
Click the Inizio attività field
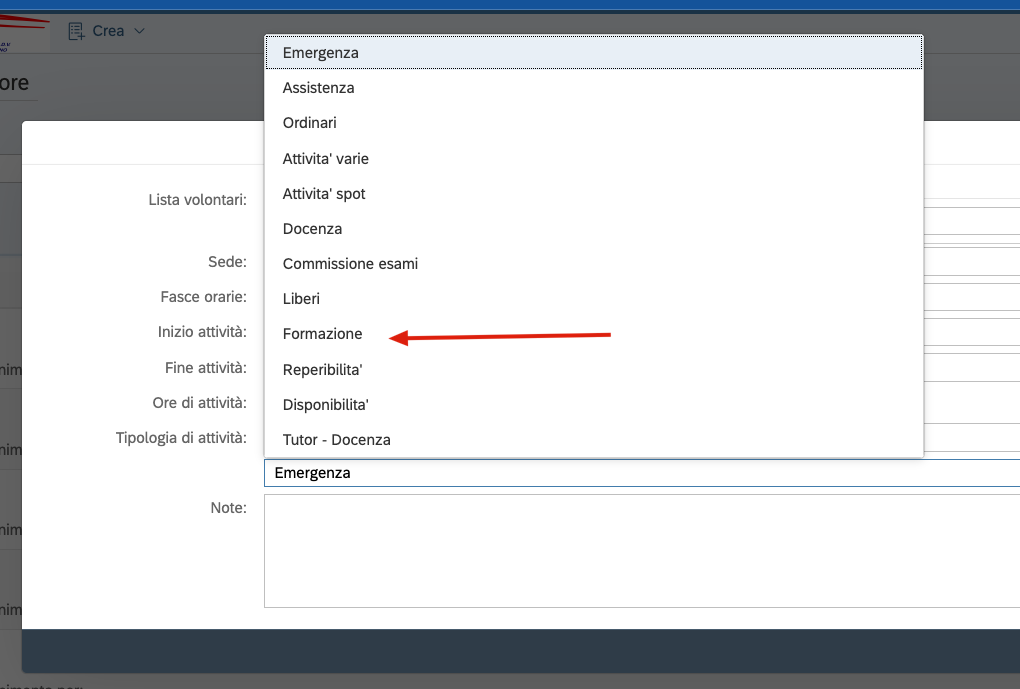970,332
